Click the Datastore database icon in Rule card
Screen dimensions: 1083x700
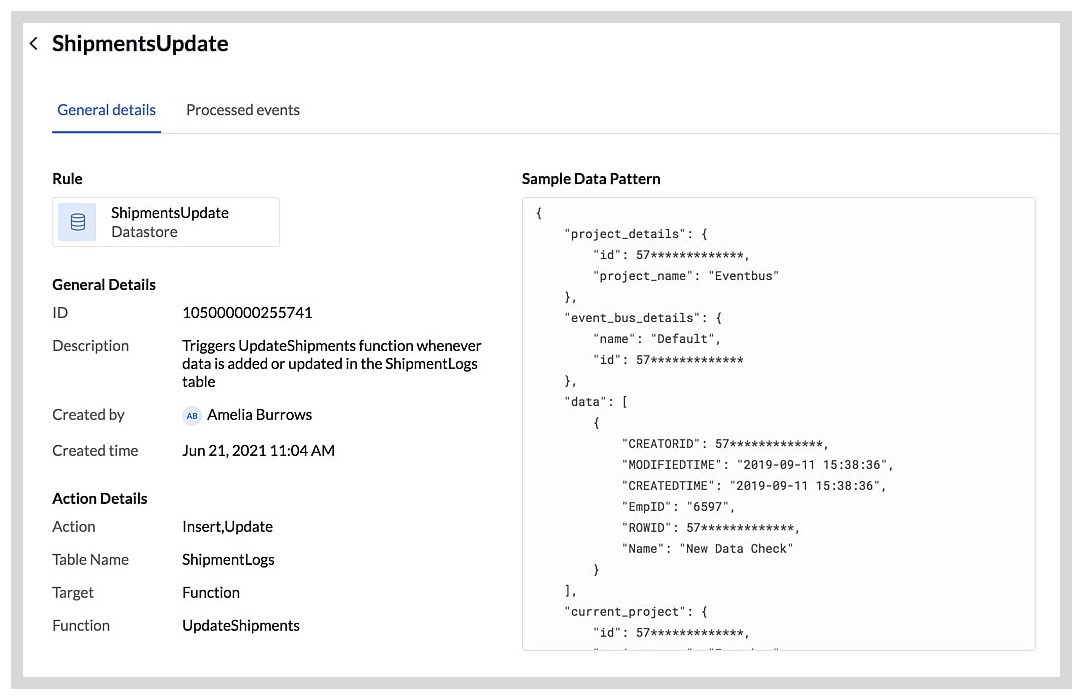point(77,222)
